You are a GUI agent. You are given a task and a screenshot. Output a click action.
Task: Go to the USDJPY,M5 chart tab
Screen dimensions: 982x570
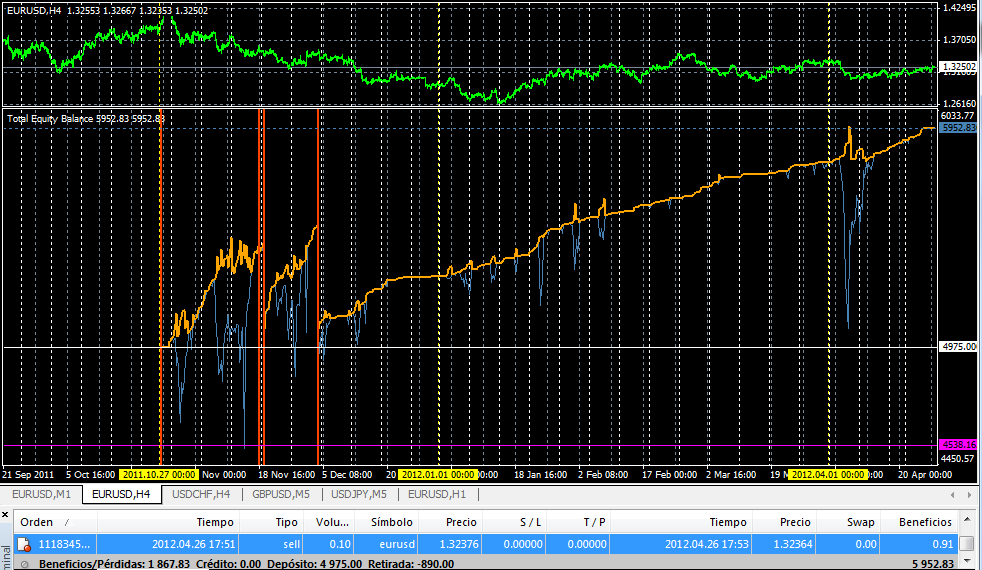361,494
